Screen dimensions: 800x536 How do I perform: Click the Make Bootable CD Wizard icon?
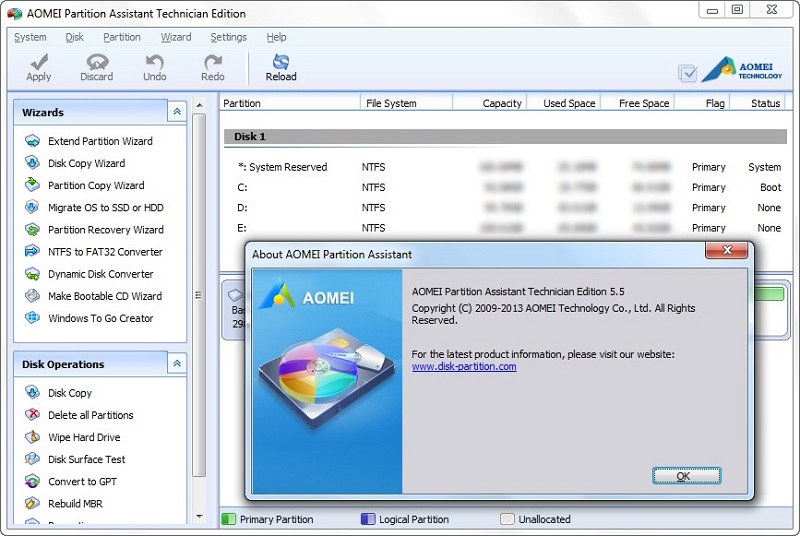pos(32,295)
